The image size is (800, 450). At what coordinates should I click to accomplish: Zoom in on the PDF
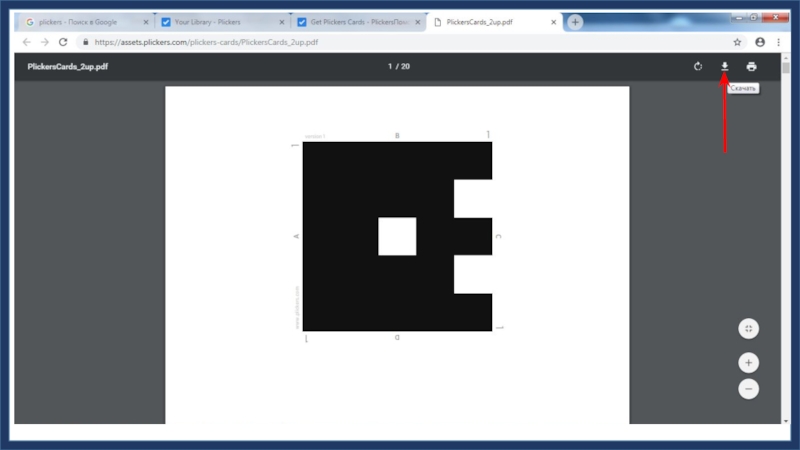(748, 363)
